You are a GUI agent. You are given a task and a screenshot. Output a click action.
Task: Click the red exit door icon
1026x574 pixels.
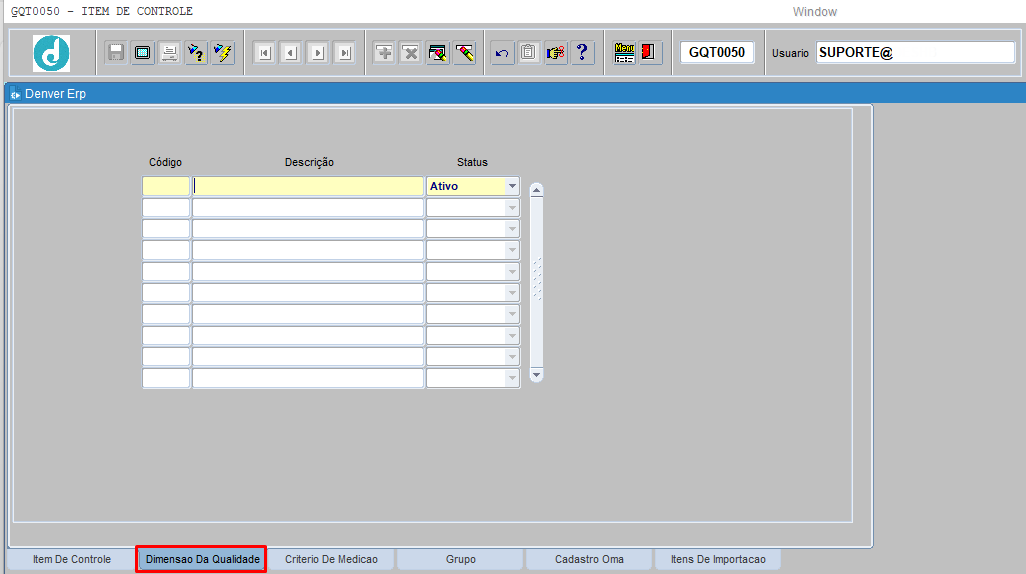pyautogui.click(x=650, y=53)
